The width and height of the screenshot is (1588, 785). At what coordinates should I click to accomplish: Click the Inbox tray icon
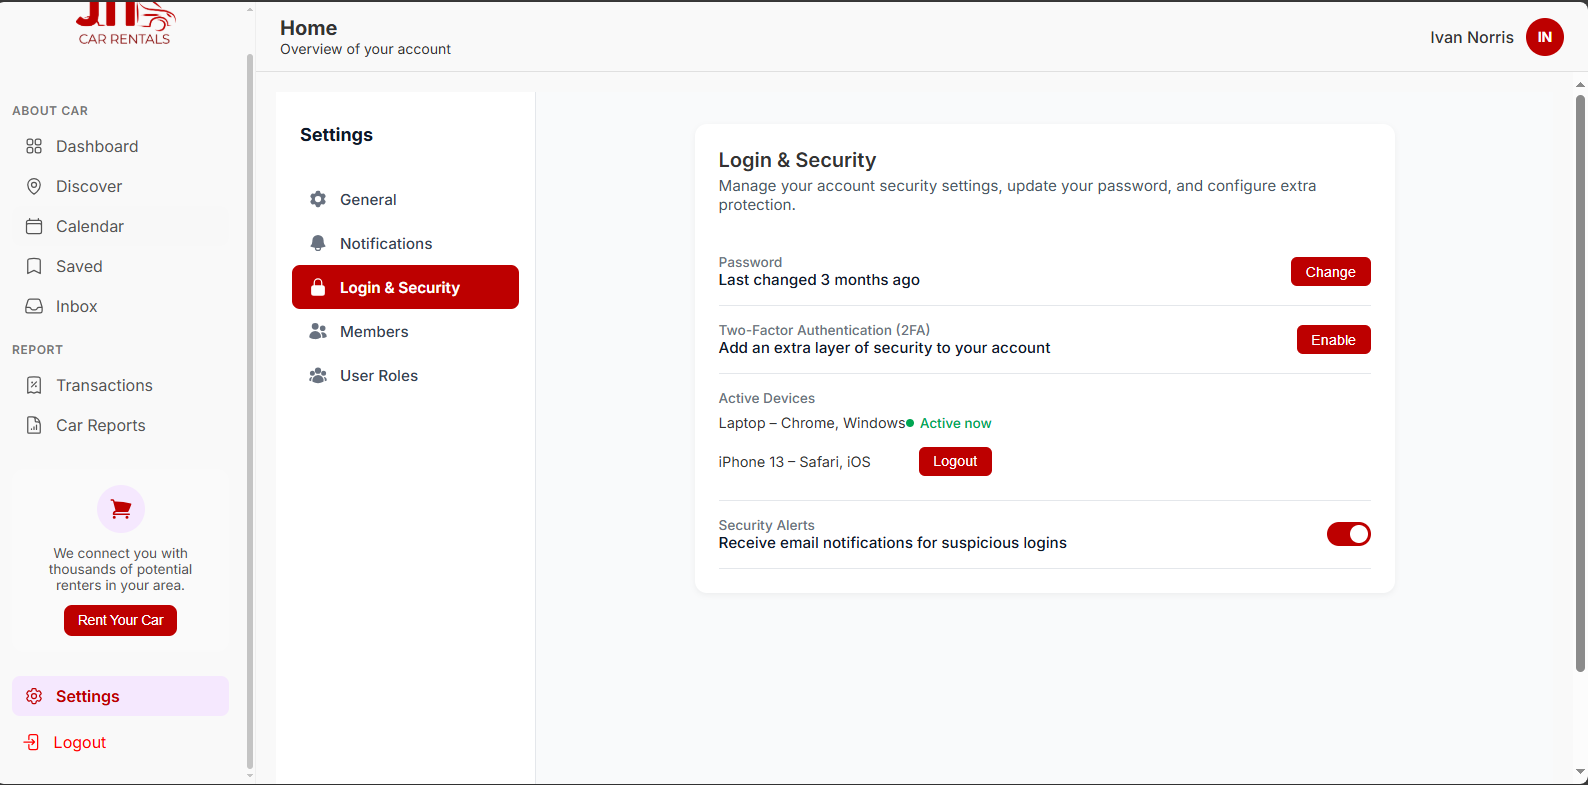(34, 306)
